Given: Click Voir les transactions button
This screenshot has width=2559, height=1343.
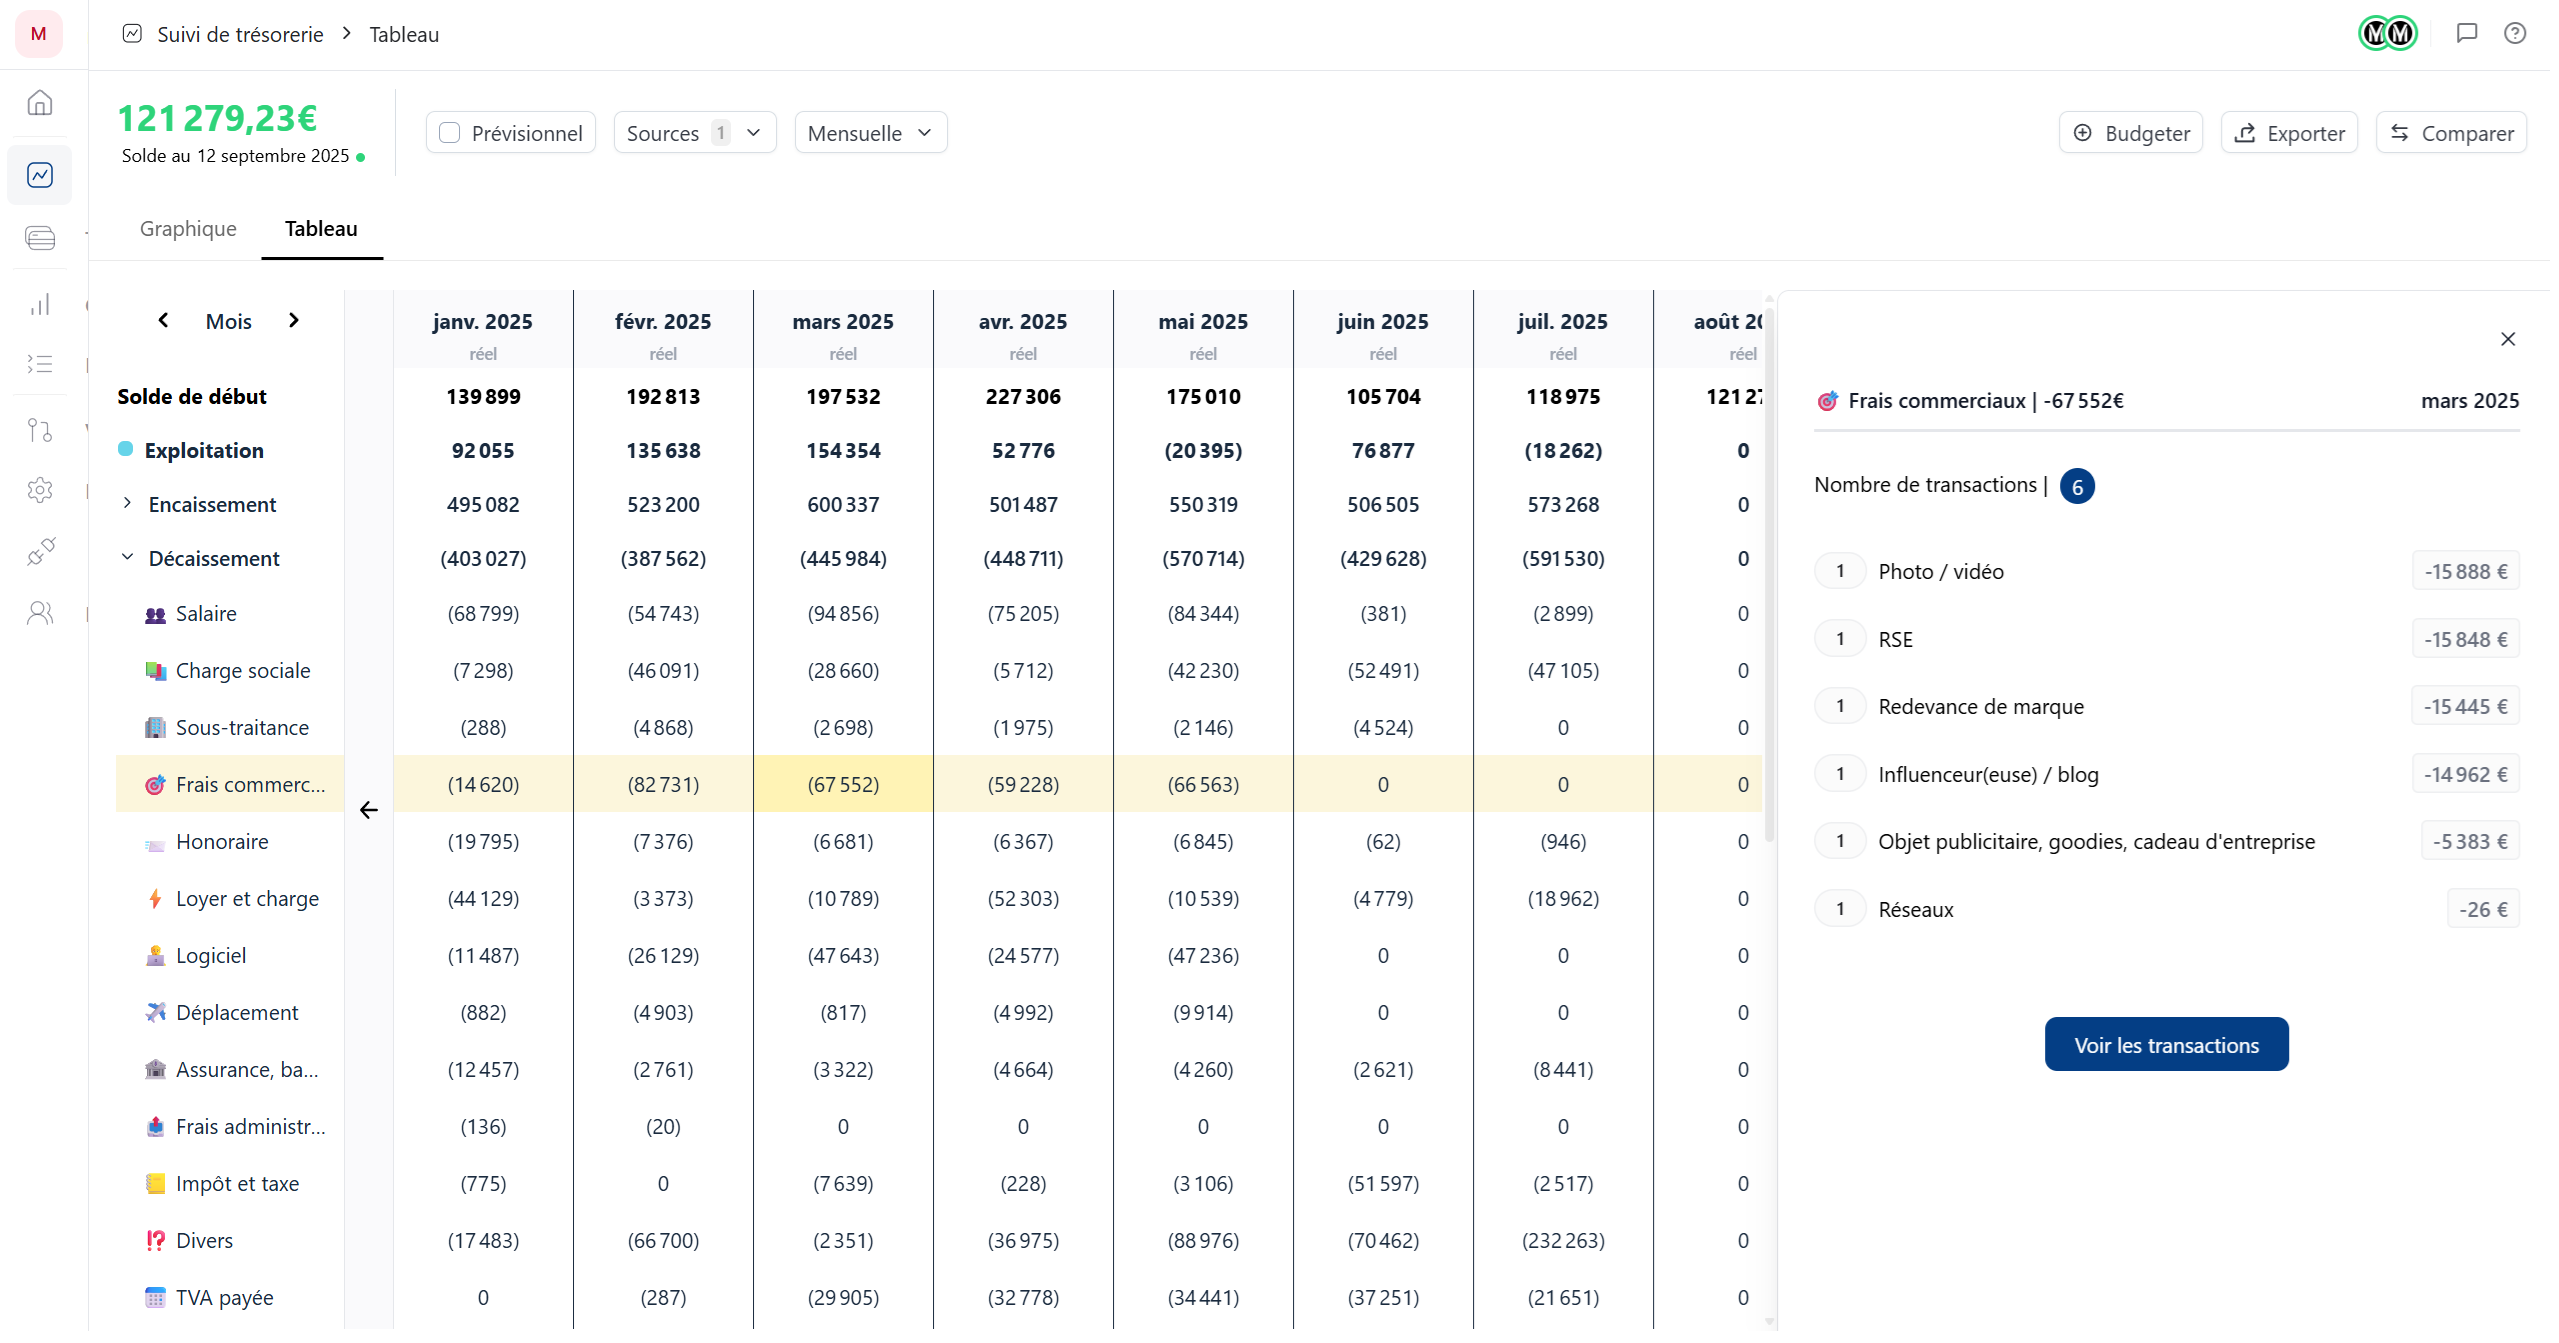Looking at the screenshot, I should [2166, 1045].
